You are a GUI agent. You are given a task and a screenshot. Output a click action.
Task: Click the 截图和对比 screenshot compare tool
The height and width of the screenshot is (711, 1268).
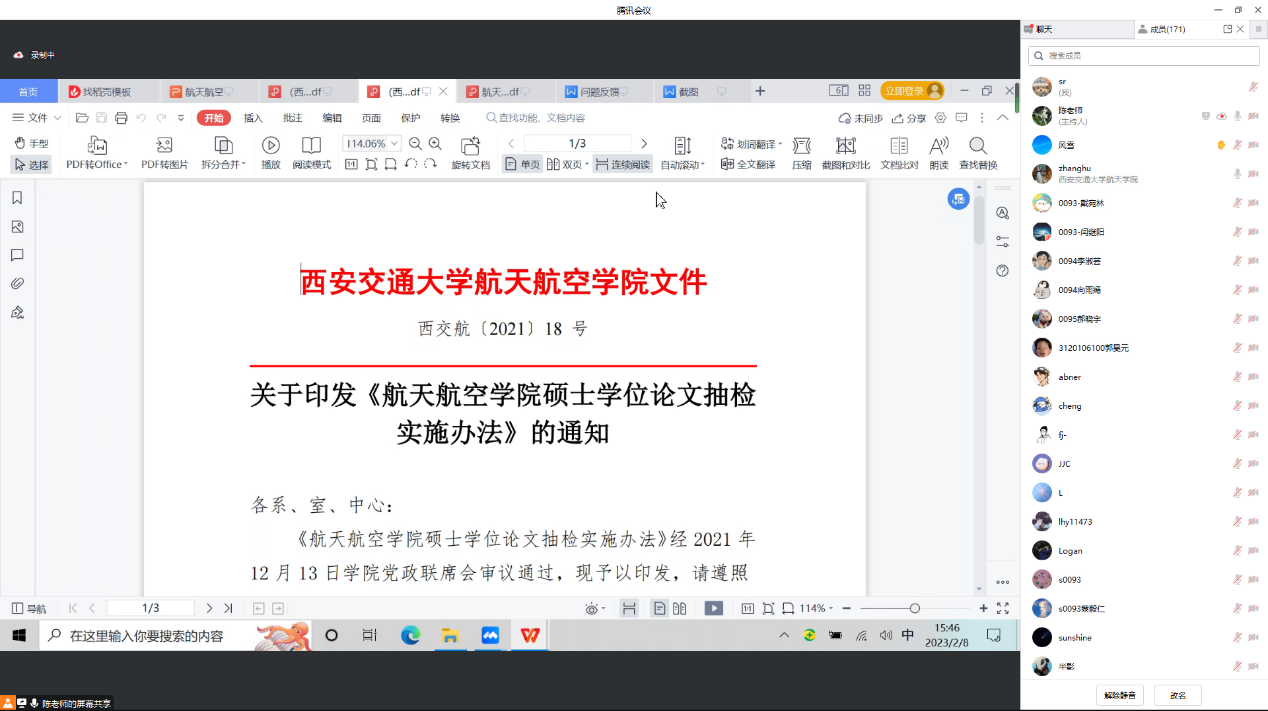tap(845, 152)
